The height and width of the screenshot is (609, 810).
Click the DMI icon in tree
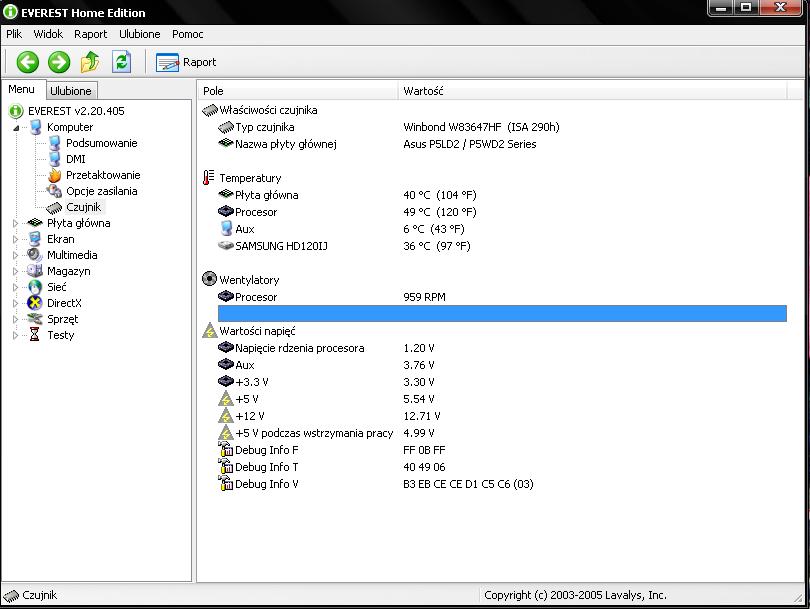click(x=54, y=159)
